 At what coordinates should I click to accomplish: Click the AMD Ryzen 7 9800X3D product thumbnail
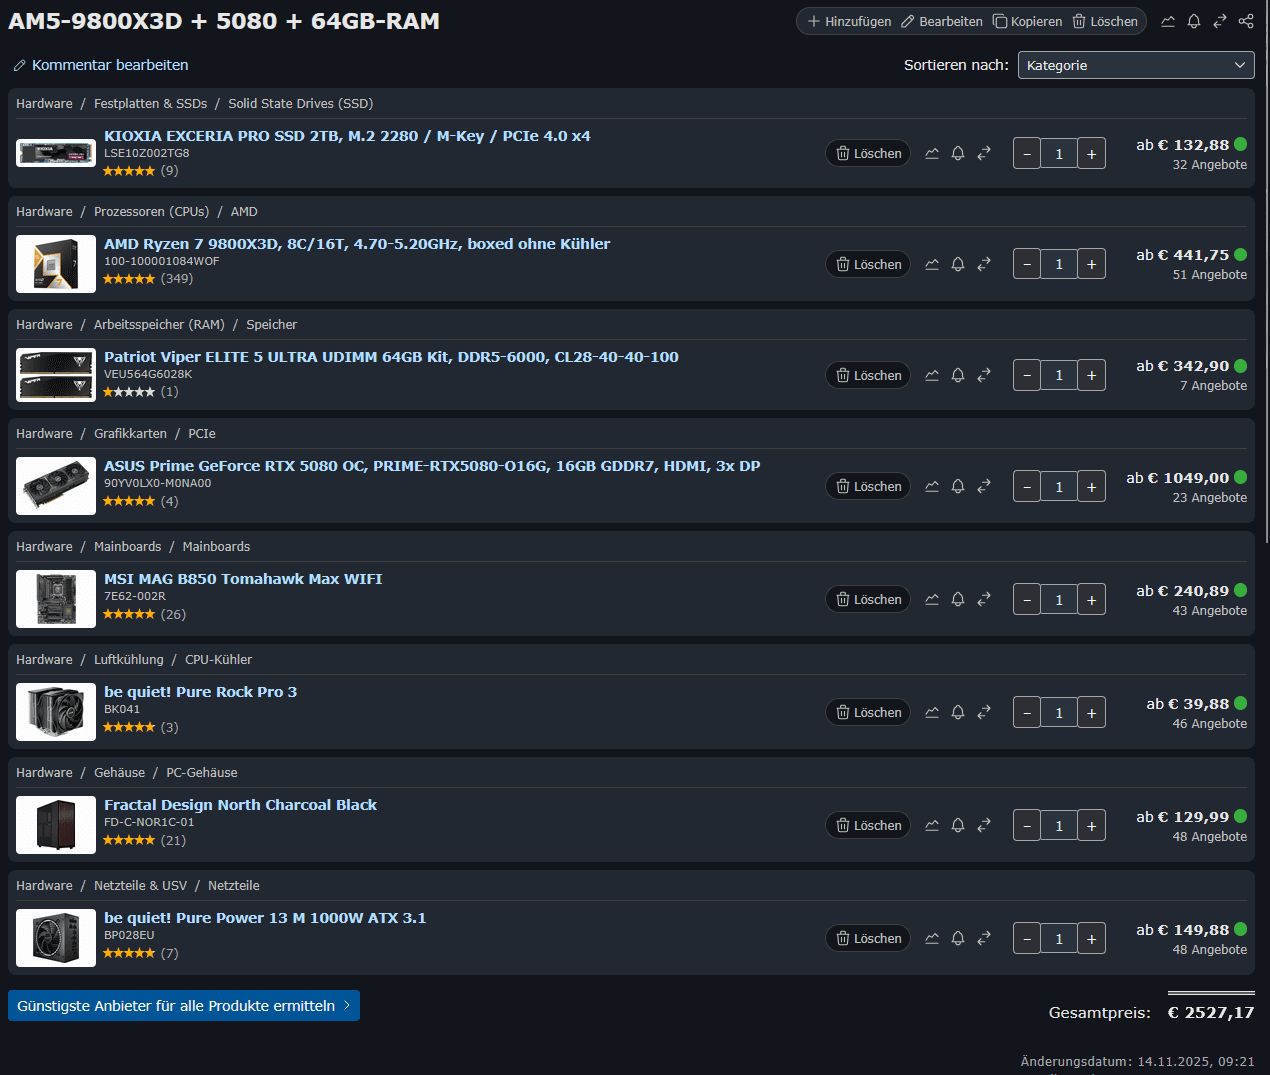56,264
